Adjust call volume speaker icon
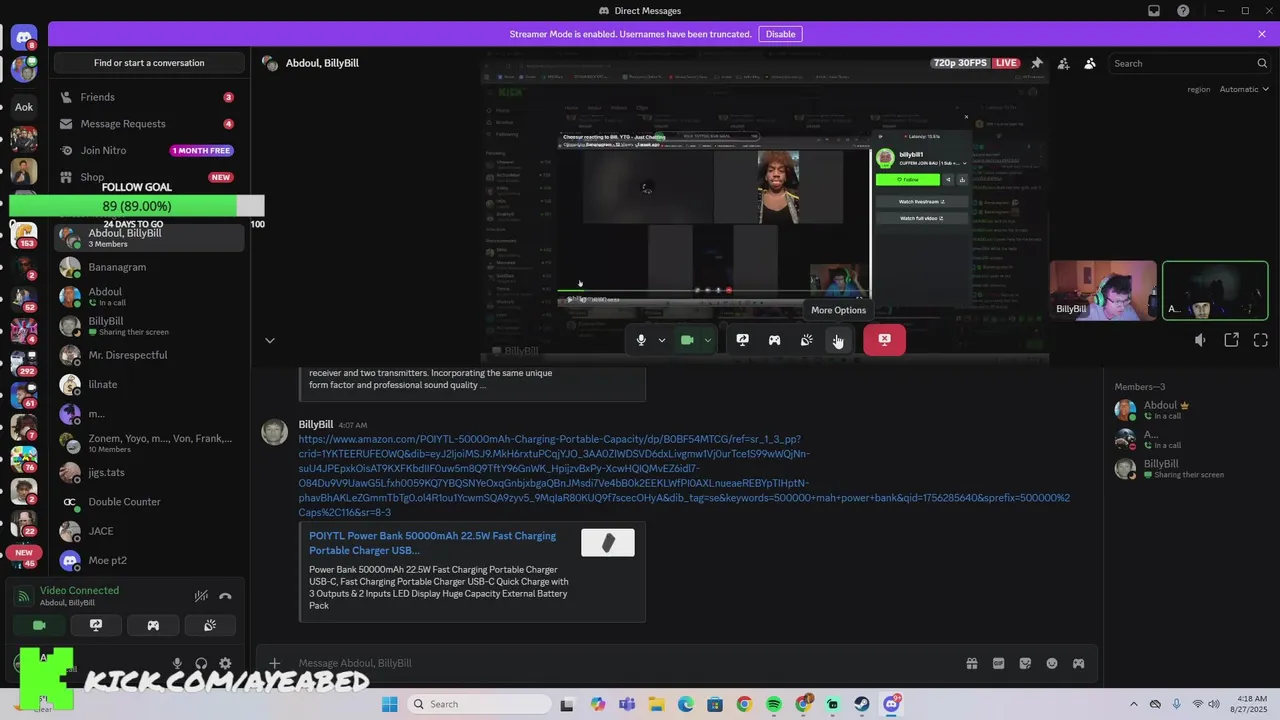Viewport: 1280px width, 720px height. (x=1200, y=340)
